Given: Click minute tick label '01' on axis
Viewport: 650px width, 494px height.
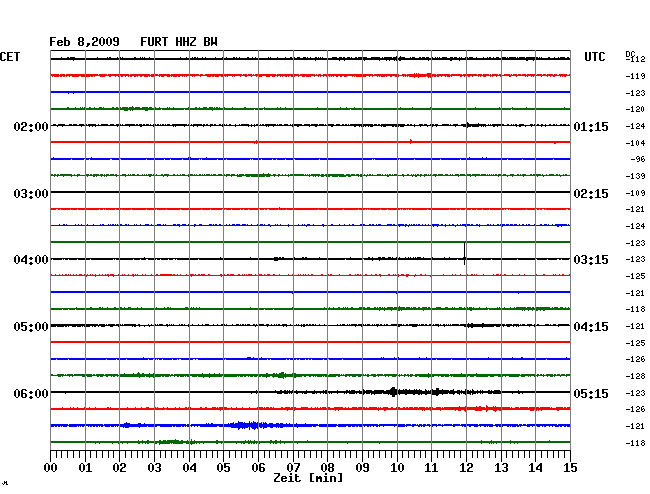Looking at the screenshot, I should click(85, 467).
